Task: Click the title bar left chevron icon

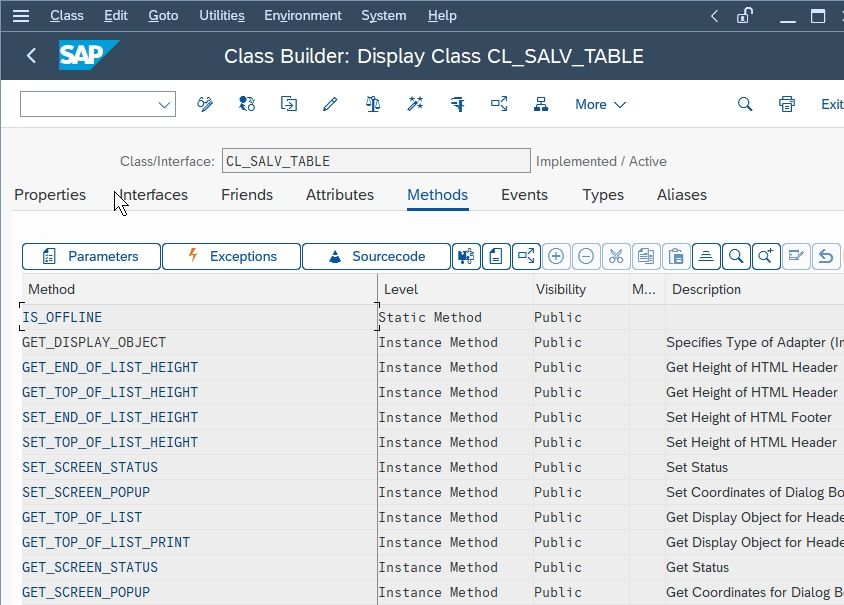Action: pos(714,16)
